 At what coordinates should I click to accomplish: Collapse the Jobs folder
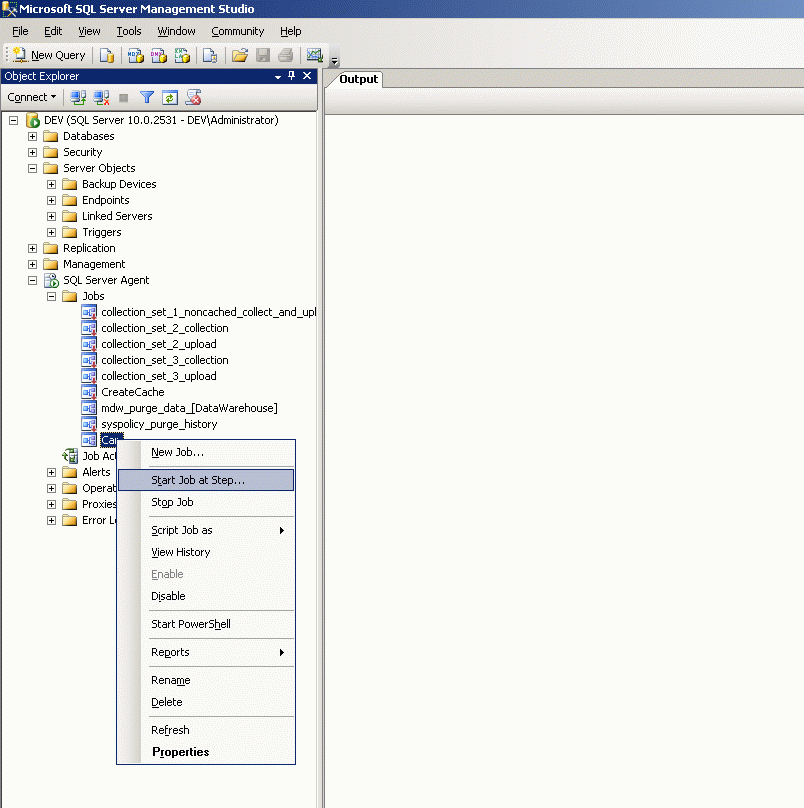[x=52, y=296]
